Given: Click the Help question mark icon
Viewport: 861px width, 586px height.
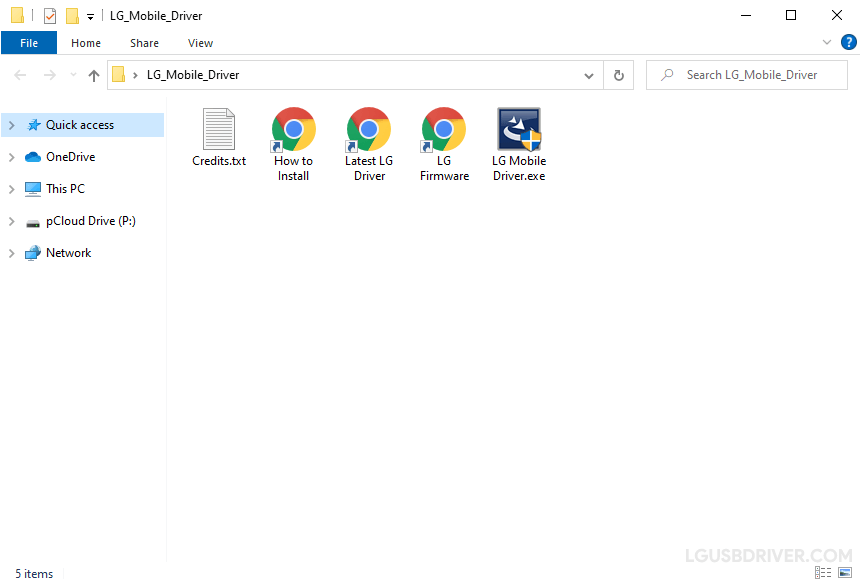Looking at the screenshot, I should point(849,42).
